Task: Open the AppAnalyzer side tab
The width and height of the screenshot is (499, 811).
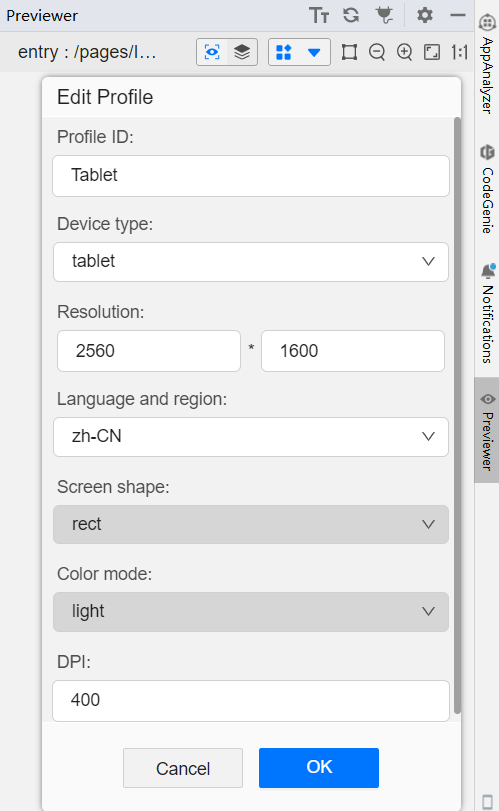Action: click(487, 64)
